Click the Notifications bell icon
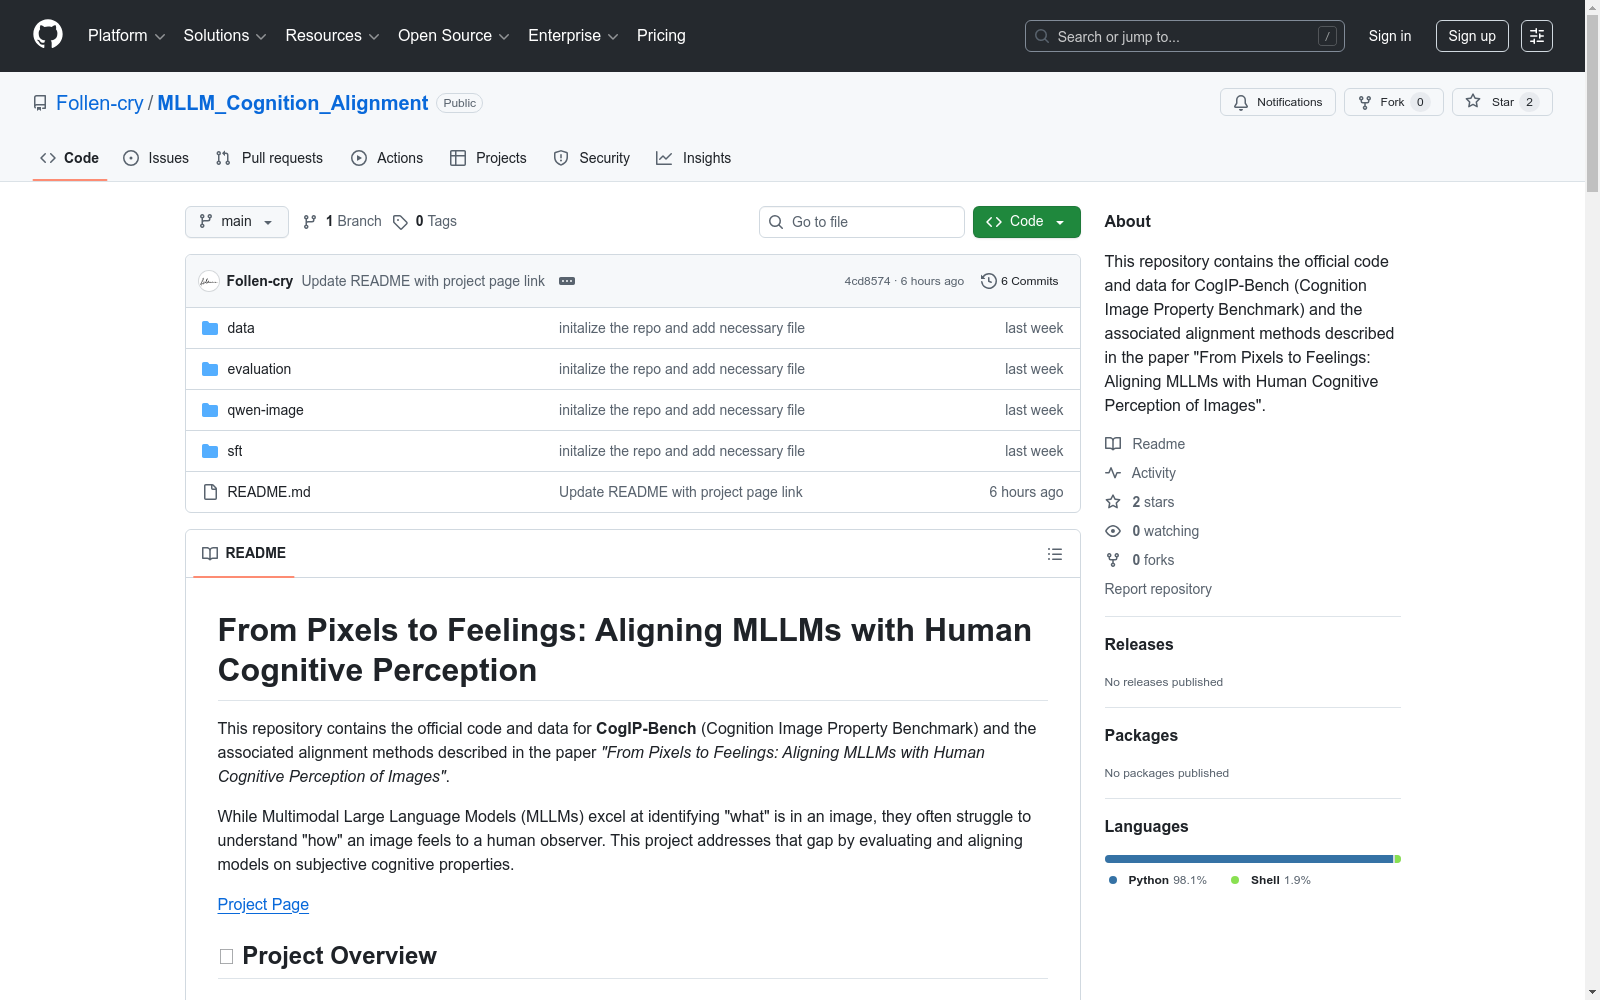The width and height of the screenshot is (1600, 1000). 1241,102
